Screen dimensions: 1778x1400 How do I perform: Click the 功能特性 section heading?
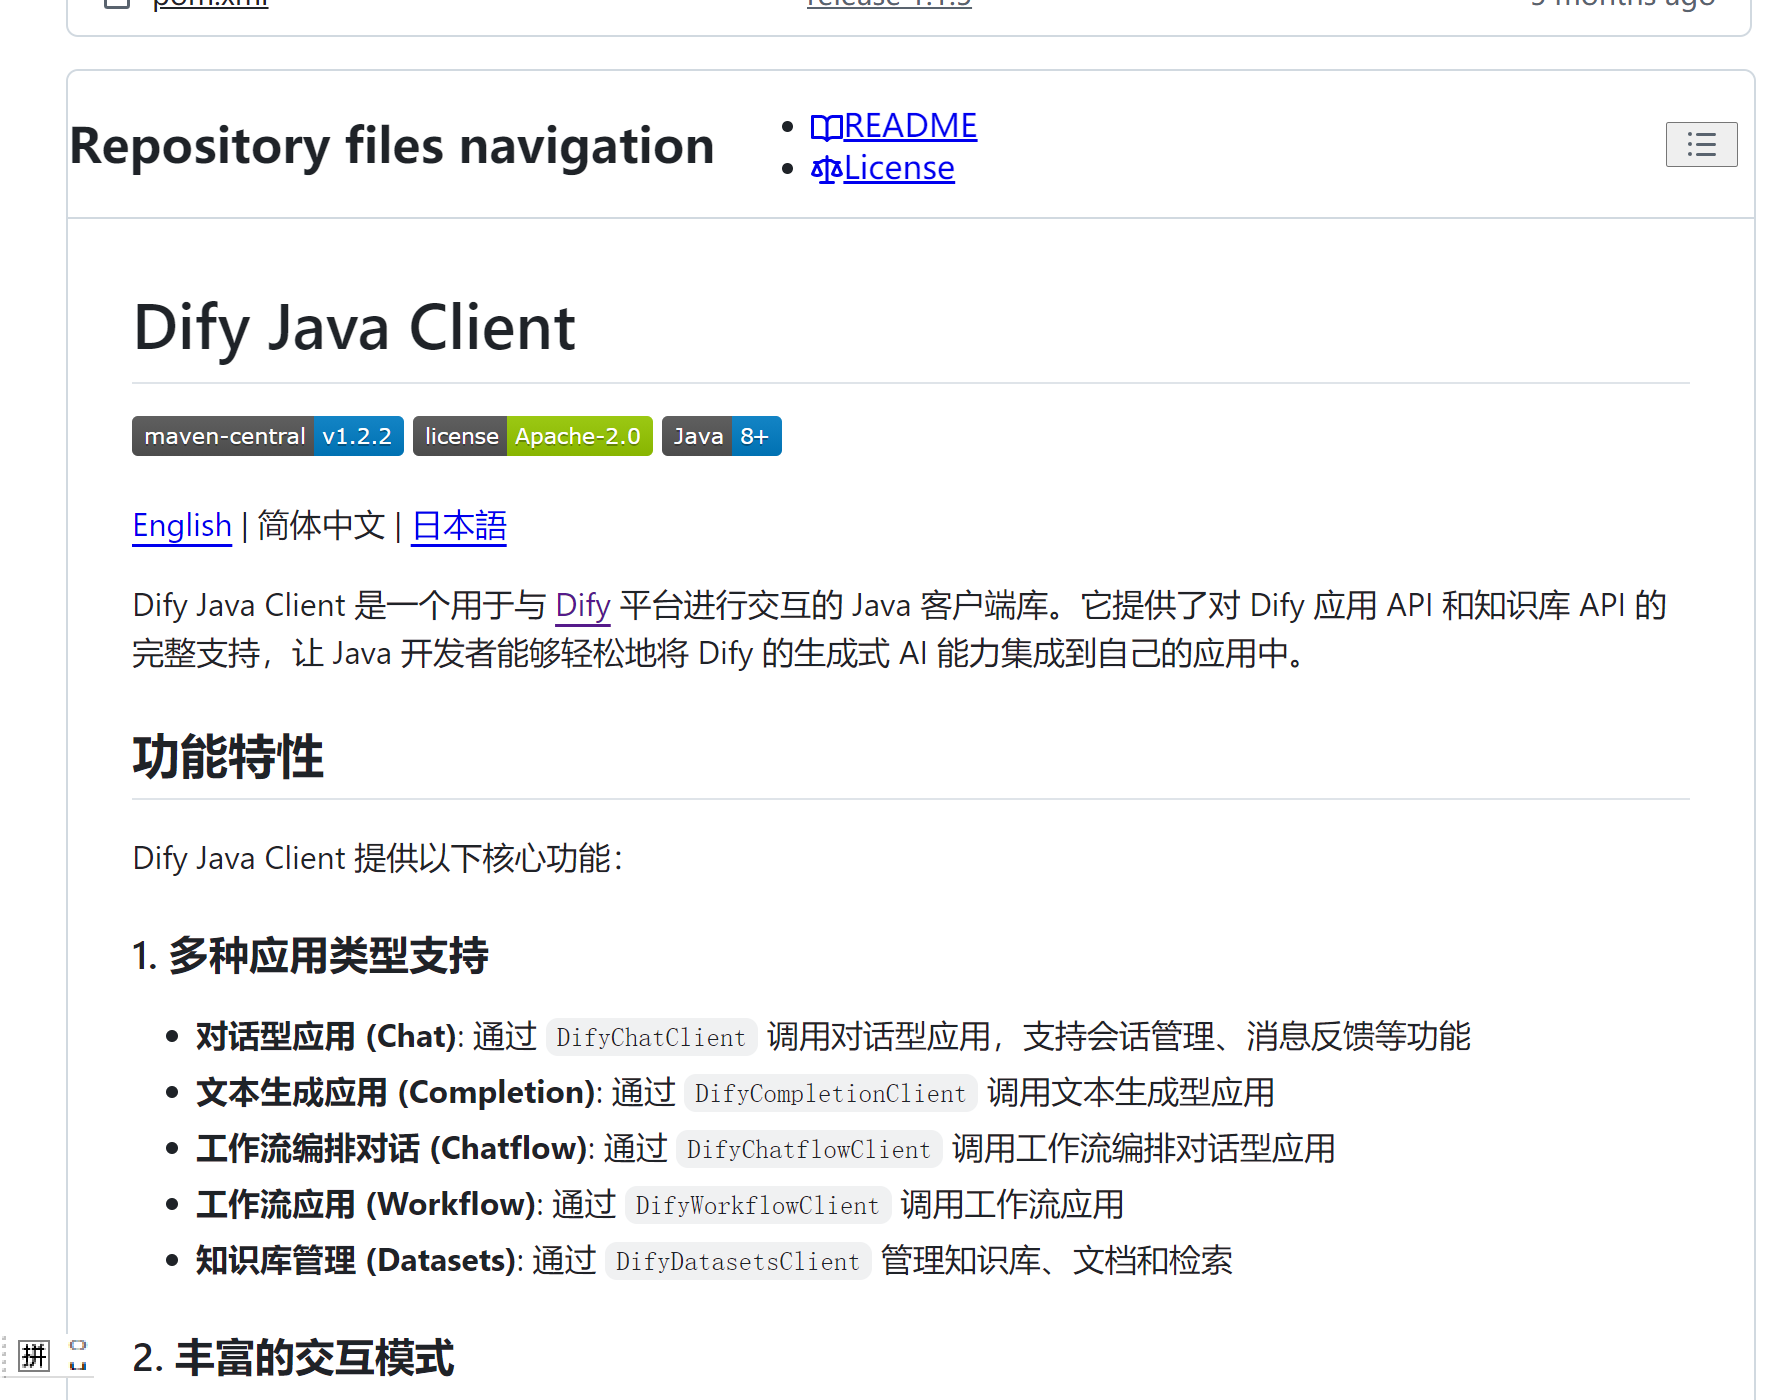pos(228,756)
